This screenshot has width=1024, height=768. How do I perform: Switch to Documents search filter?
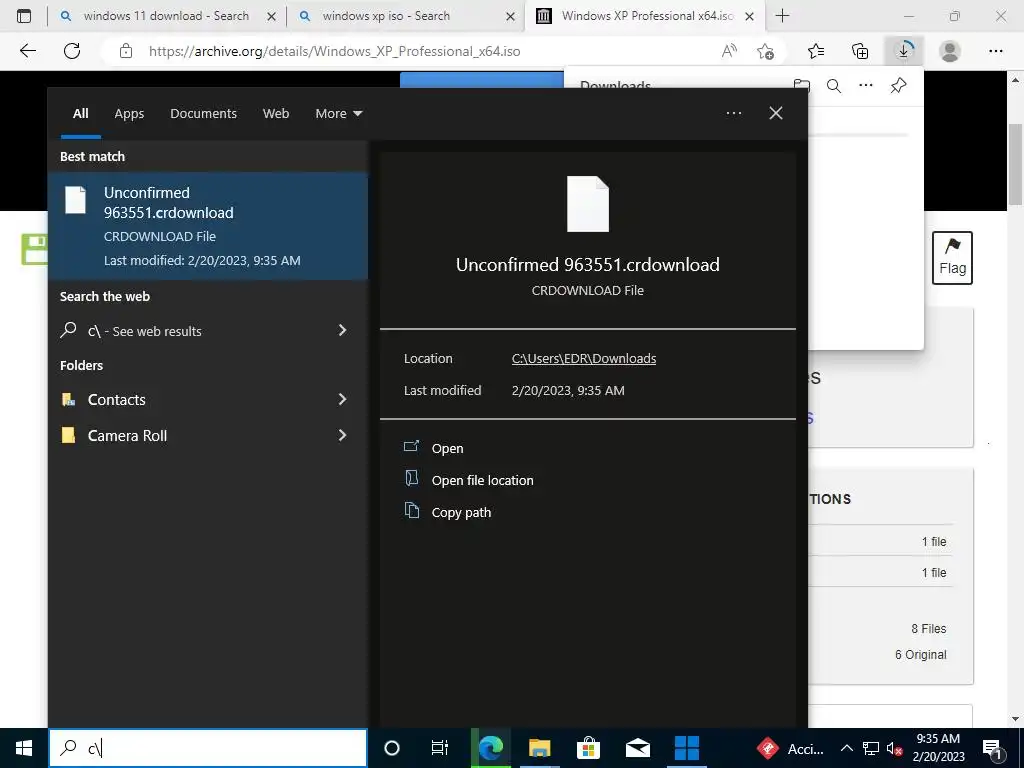[203, 114]
